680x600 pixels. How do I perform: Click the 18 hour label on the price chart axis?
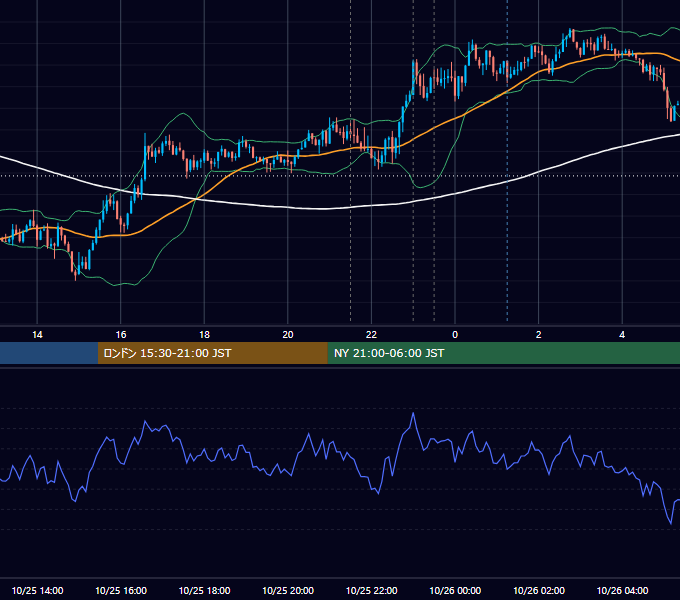point(204,335)
